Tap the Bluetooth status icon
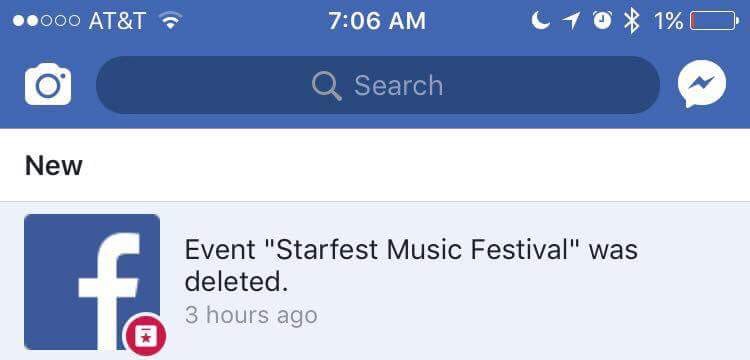750x360 pixels. pyautogui.click(x=632, y=21)
